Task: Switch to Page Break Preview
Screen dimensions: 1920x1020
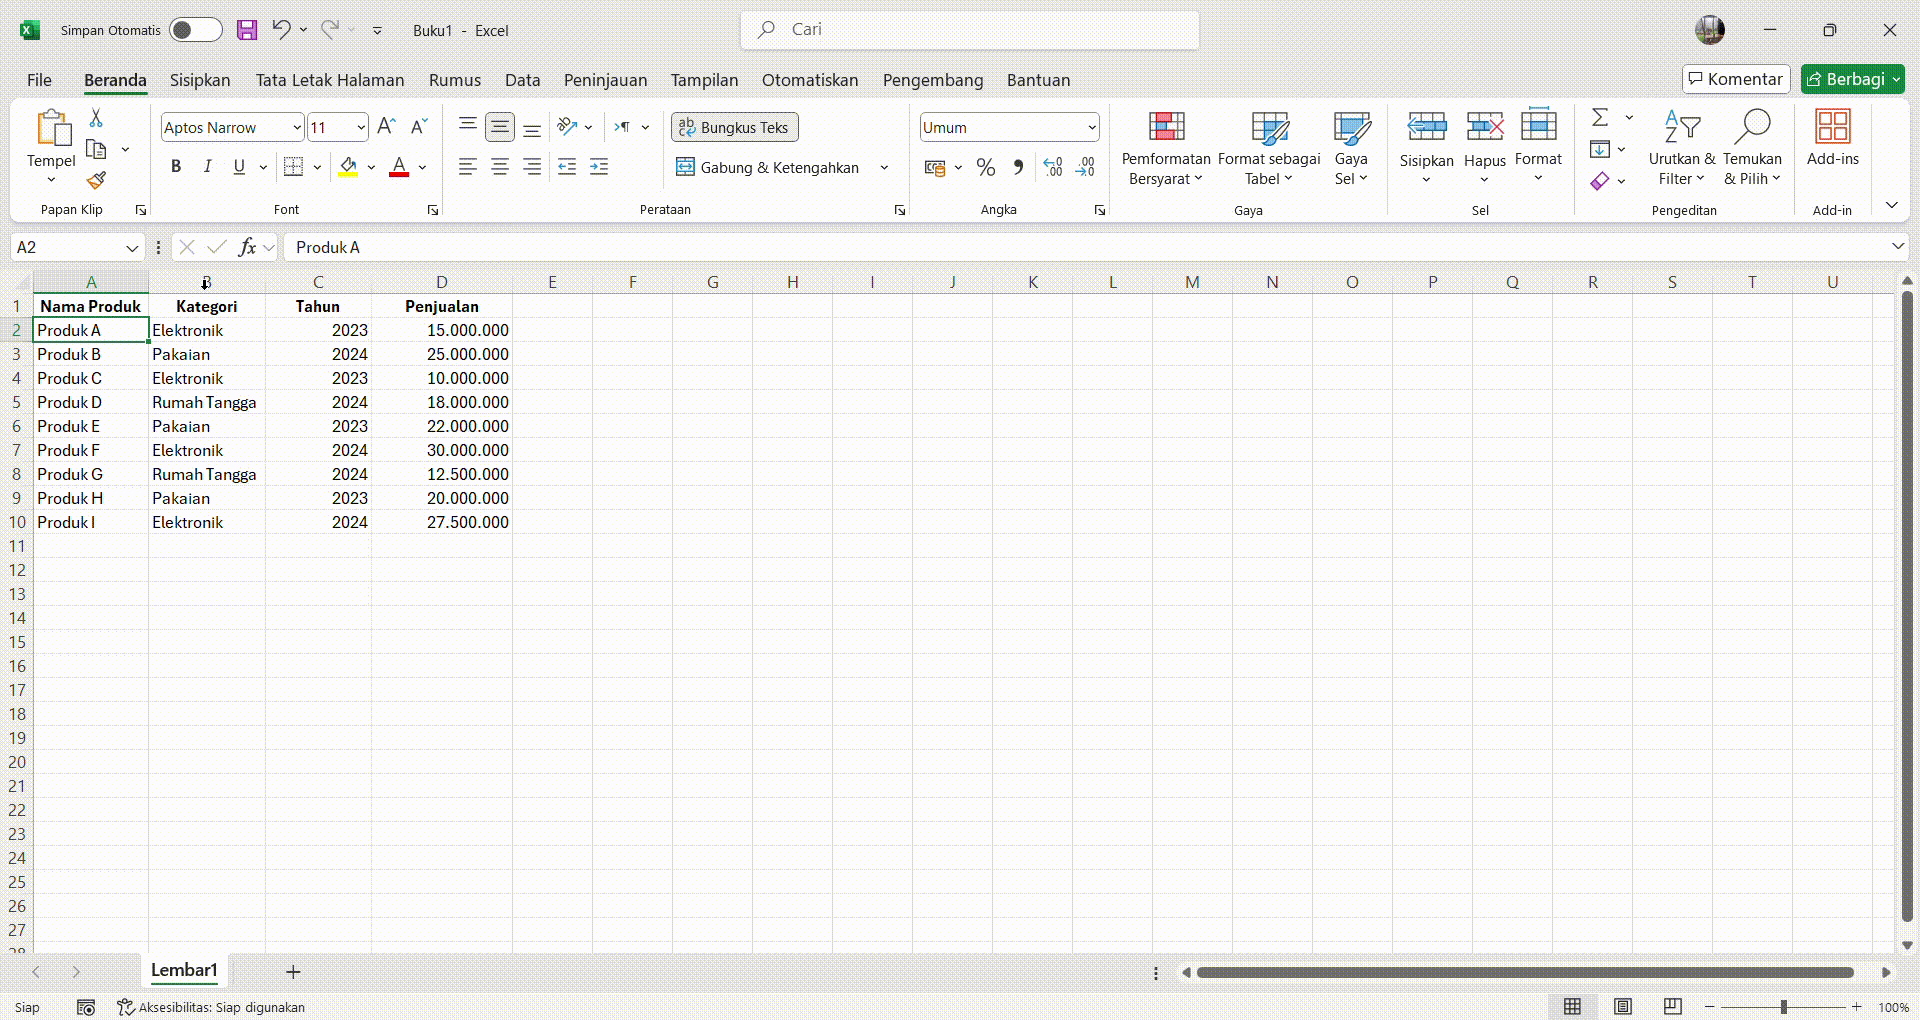Action: [1673, 1006]
